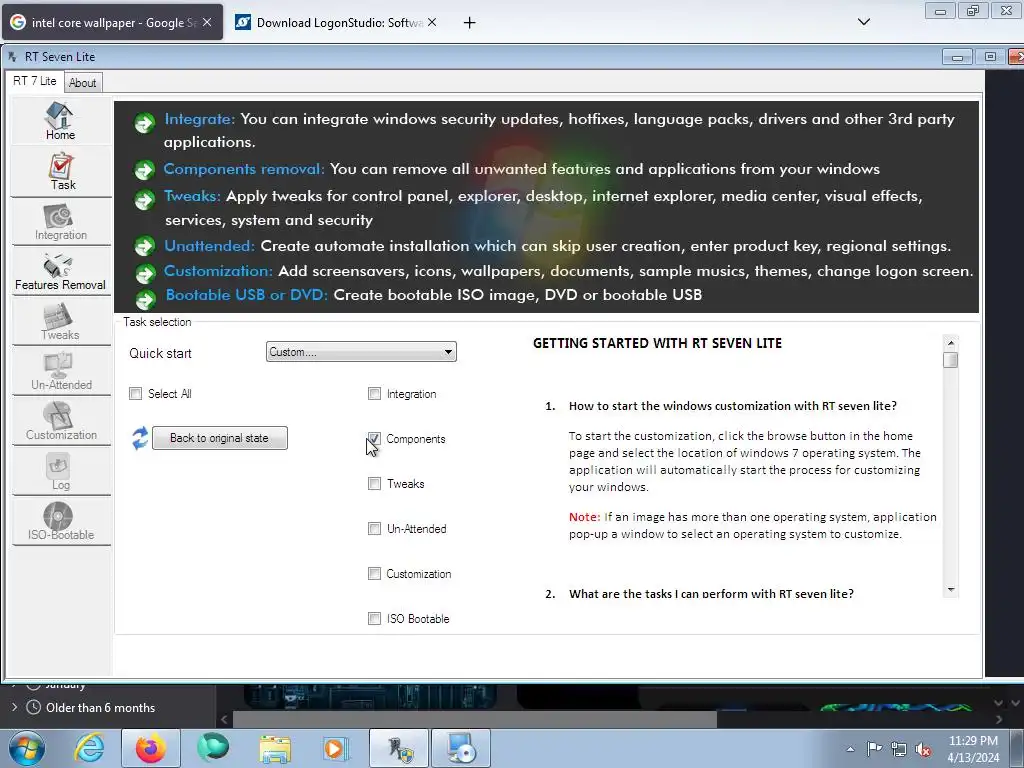The height and width of the screenshot is (768, 1024).
Task: Launch Internet Explorer from taskbar
Action: click(89, 748)
